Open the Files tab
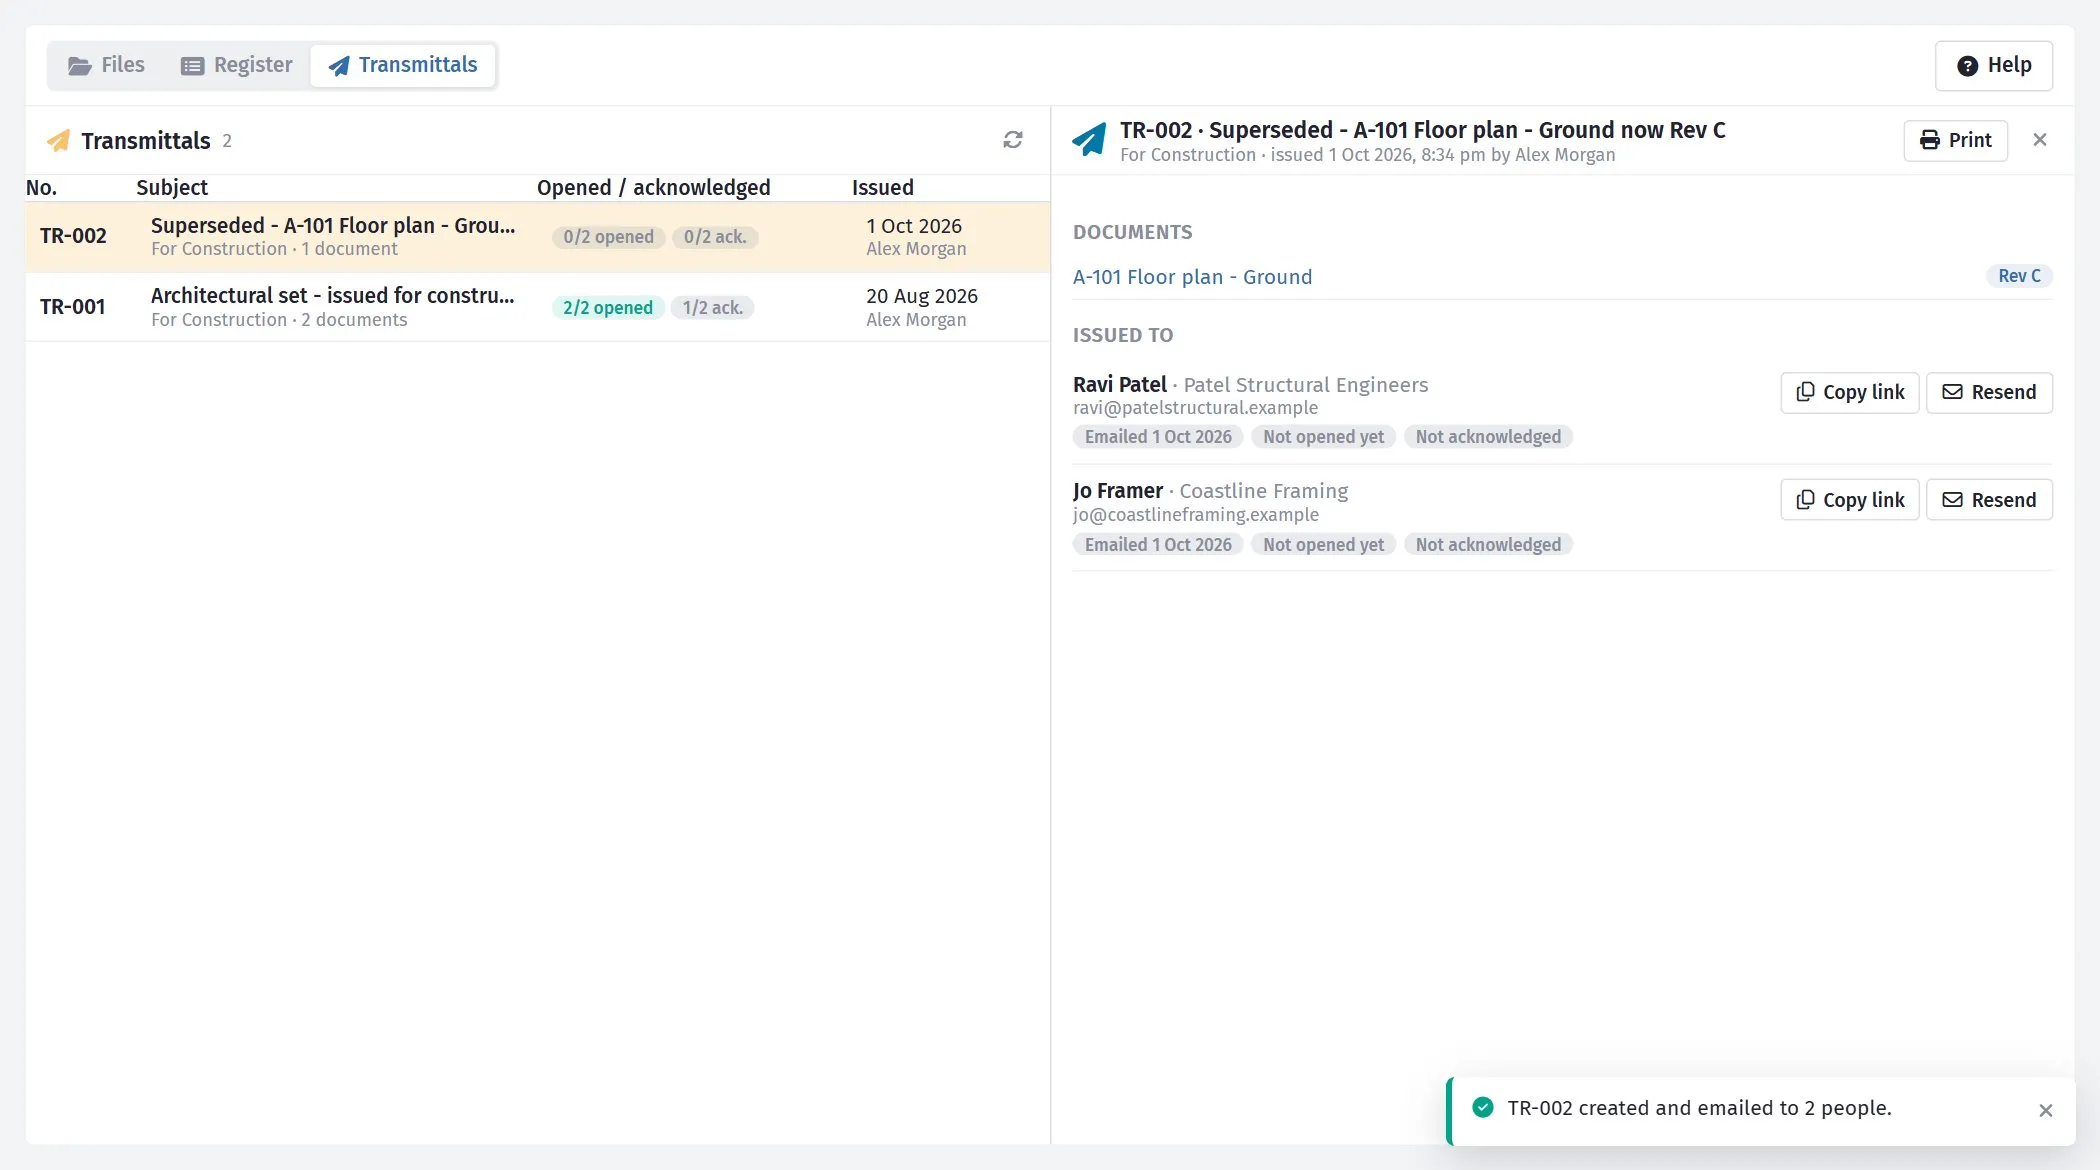 click(x=106, y=65)
